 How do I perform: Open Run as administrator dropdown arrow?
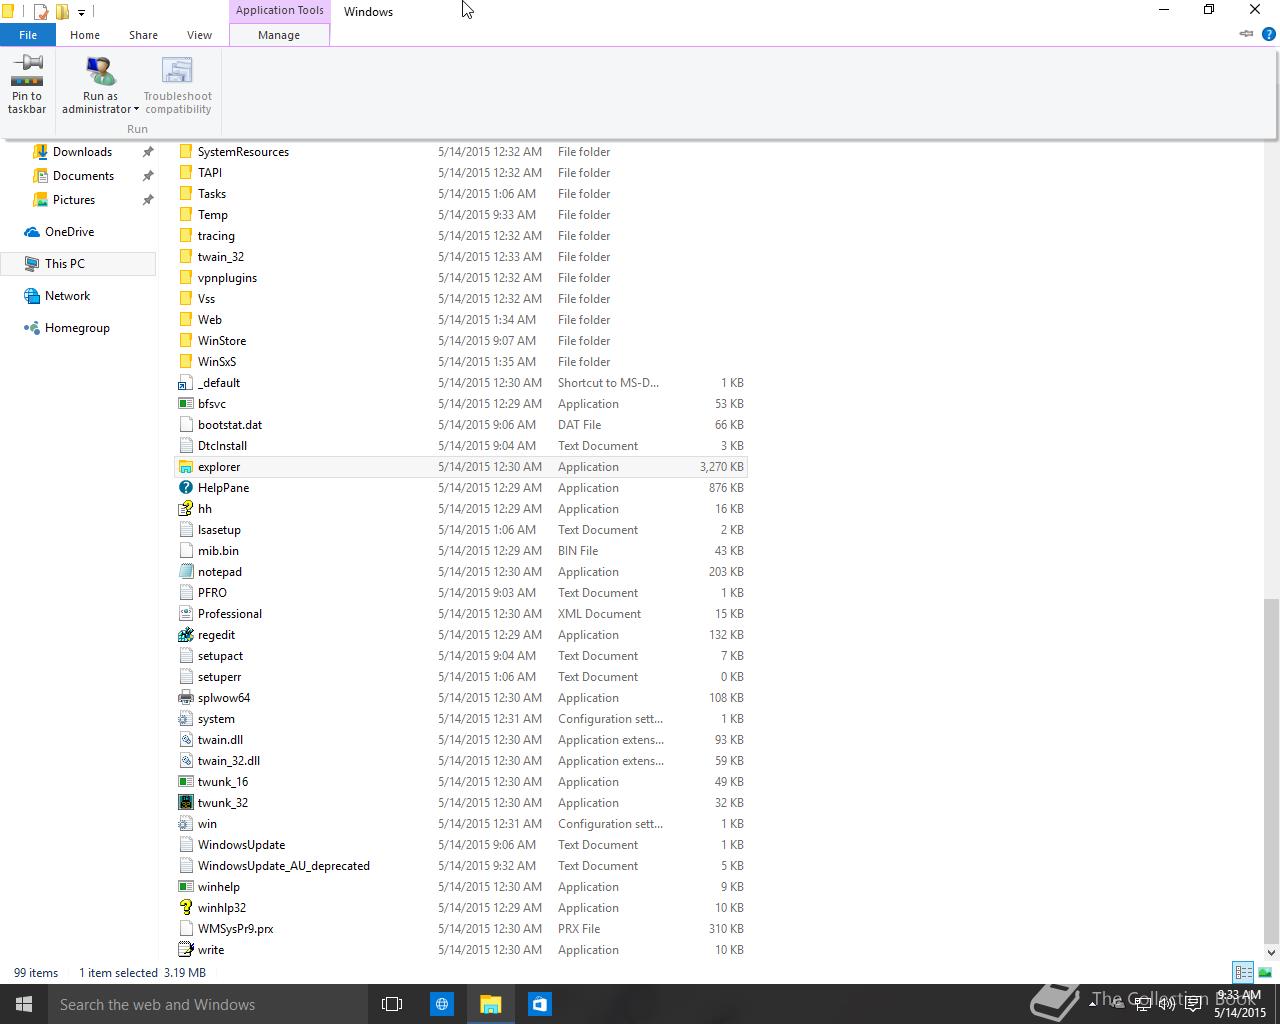(x=136, y=110)
